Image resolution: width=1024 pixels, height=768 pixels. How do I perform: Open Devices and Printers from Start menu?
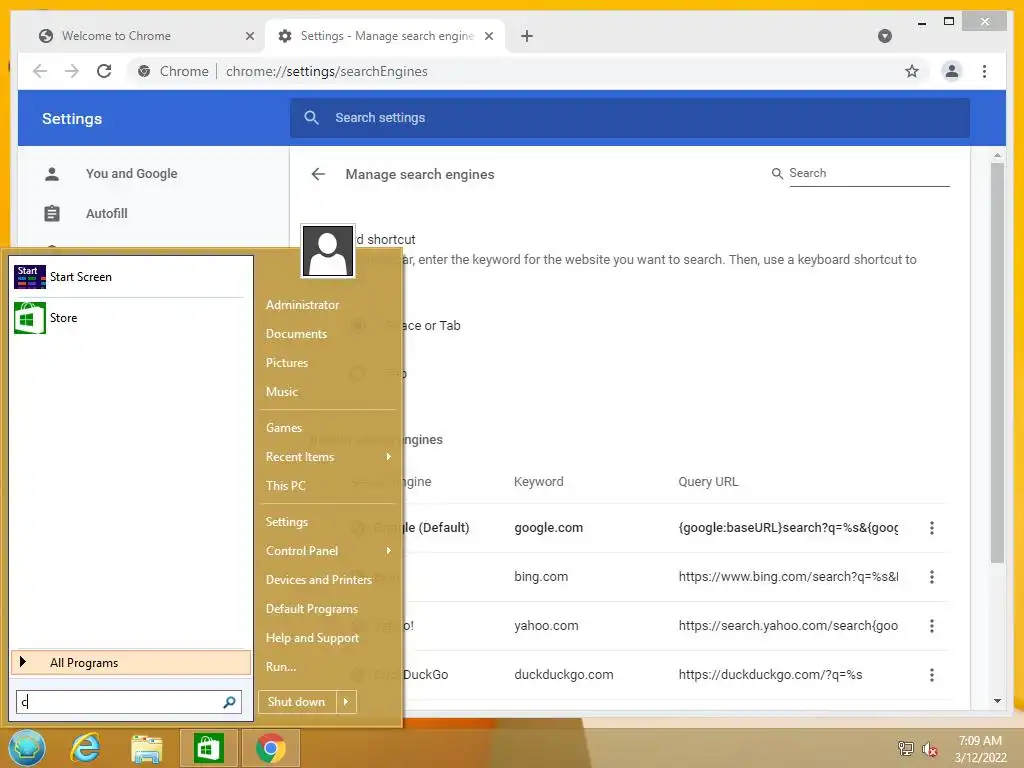(319, 580)
